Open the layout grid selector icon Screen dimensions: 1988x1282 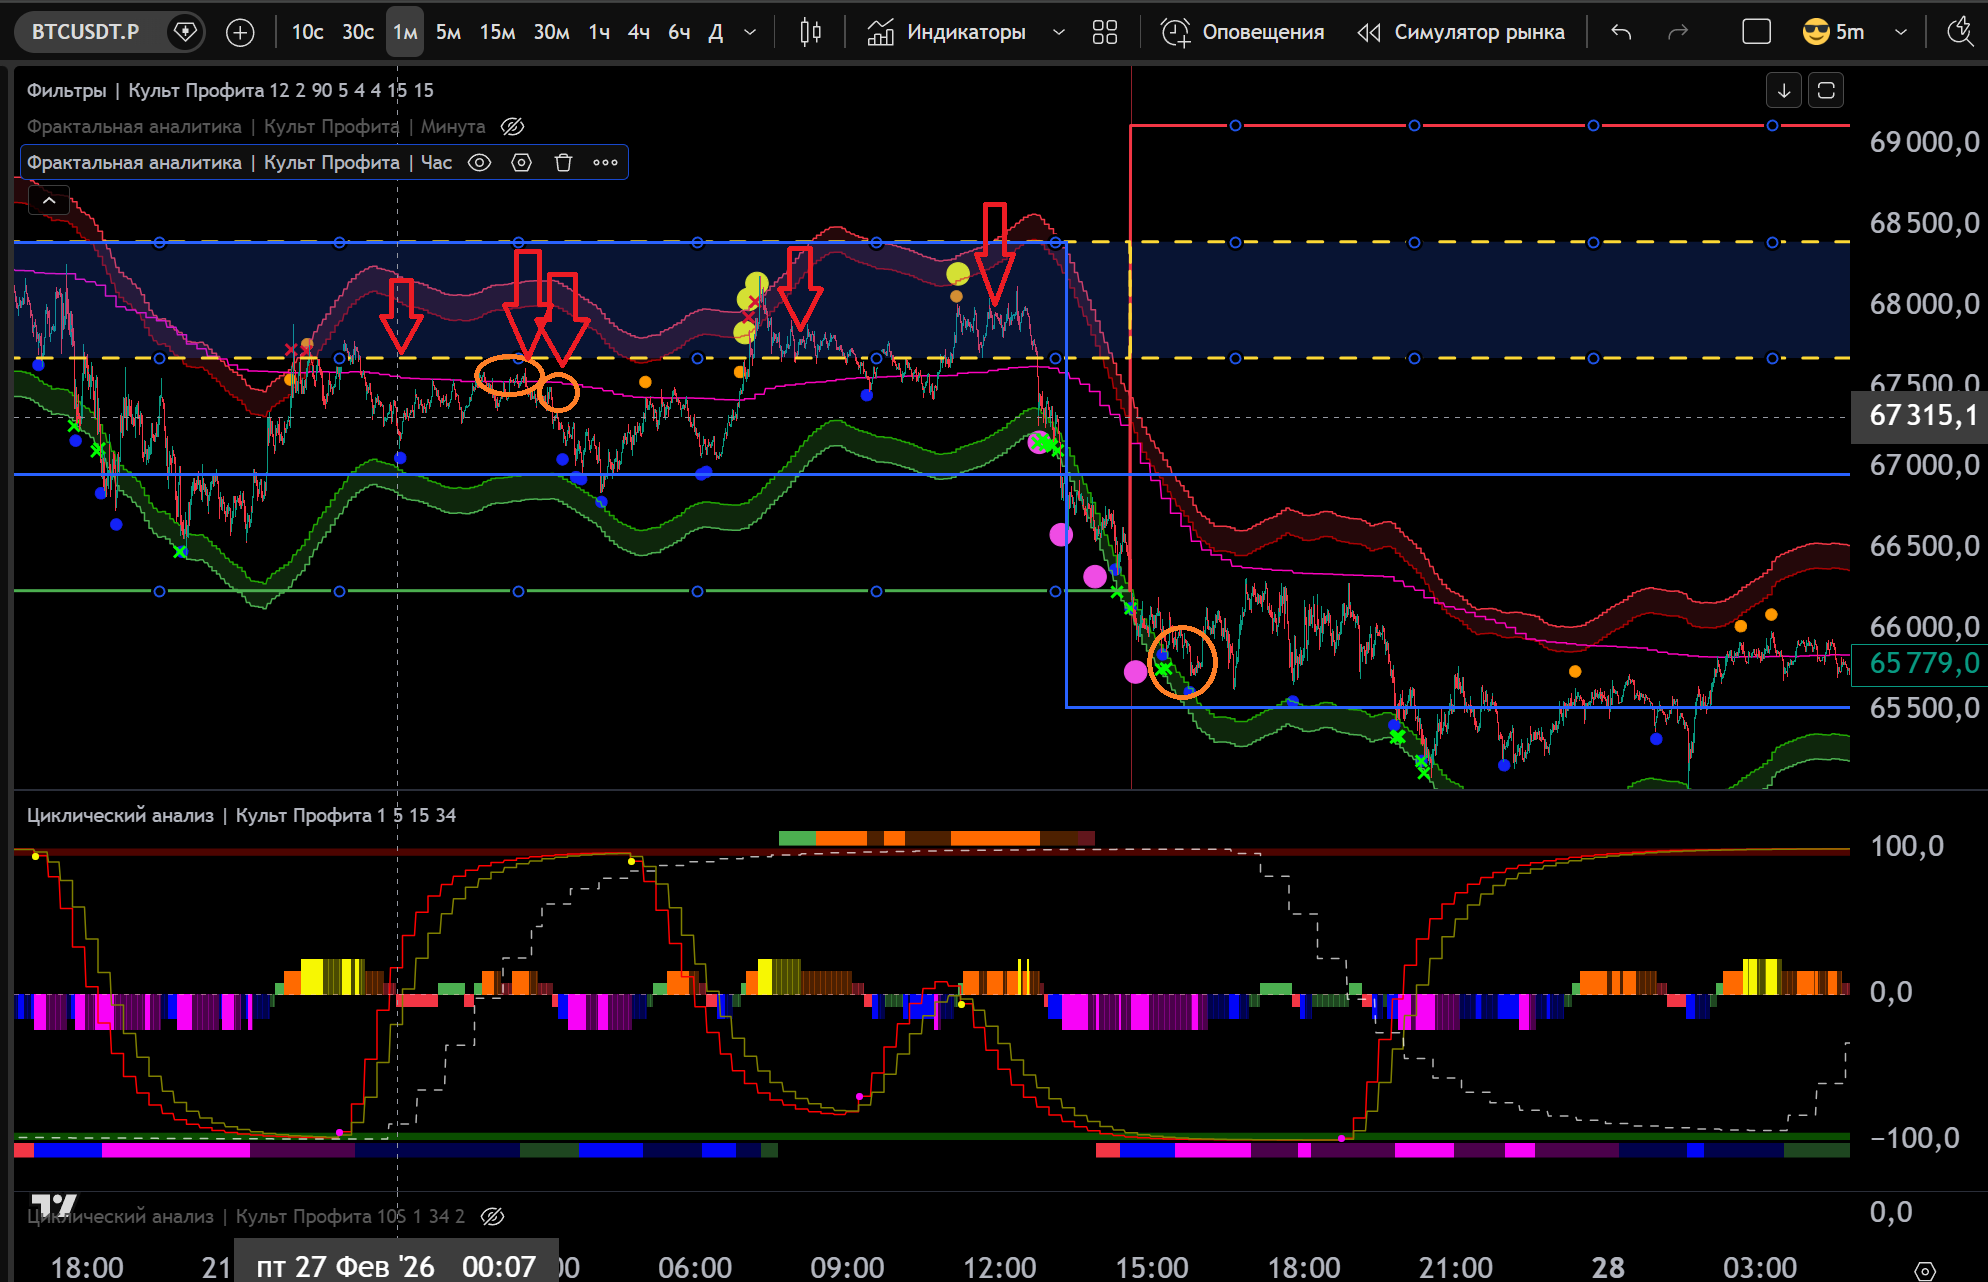click(x=1105, y=32)
